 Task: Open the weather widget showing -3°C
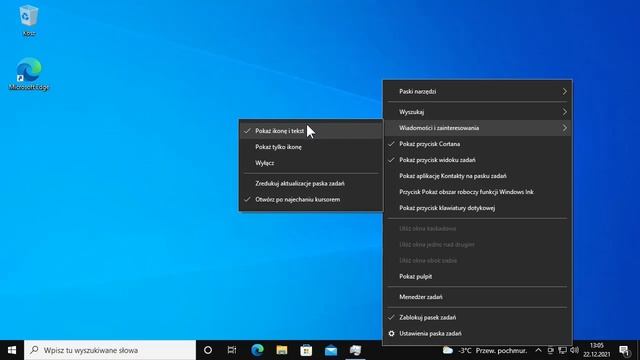[485, 350]
